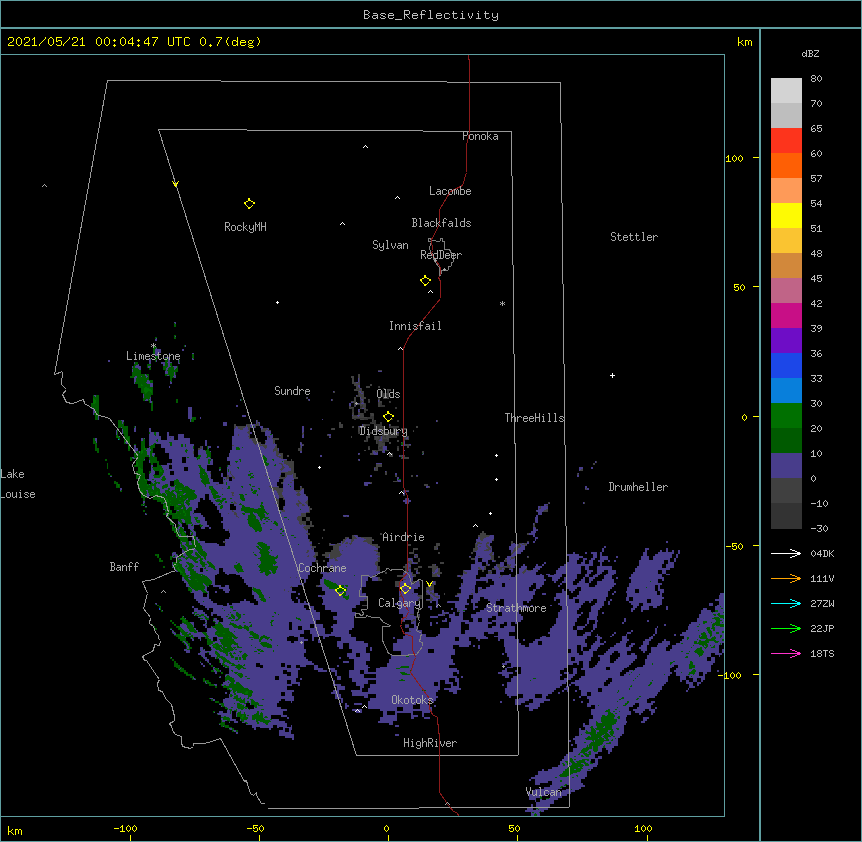Click the green 22JP arrow in legend
This screenshot has width=862, height=842.
(786, 628)
